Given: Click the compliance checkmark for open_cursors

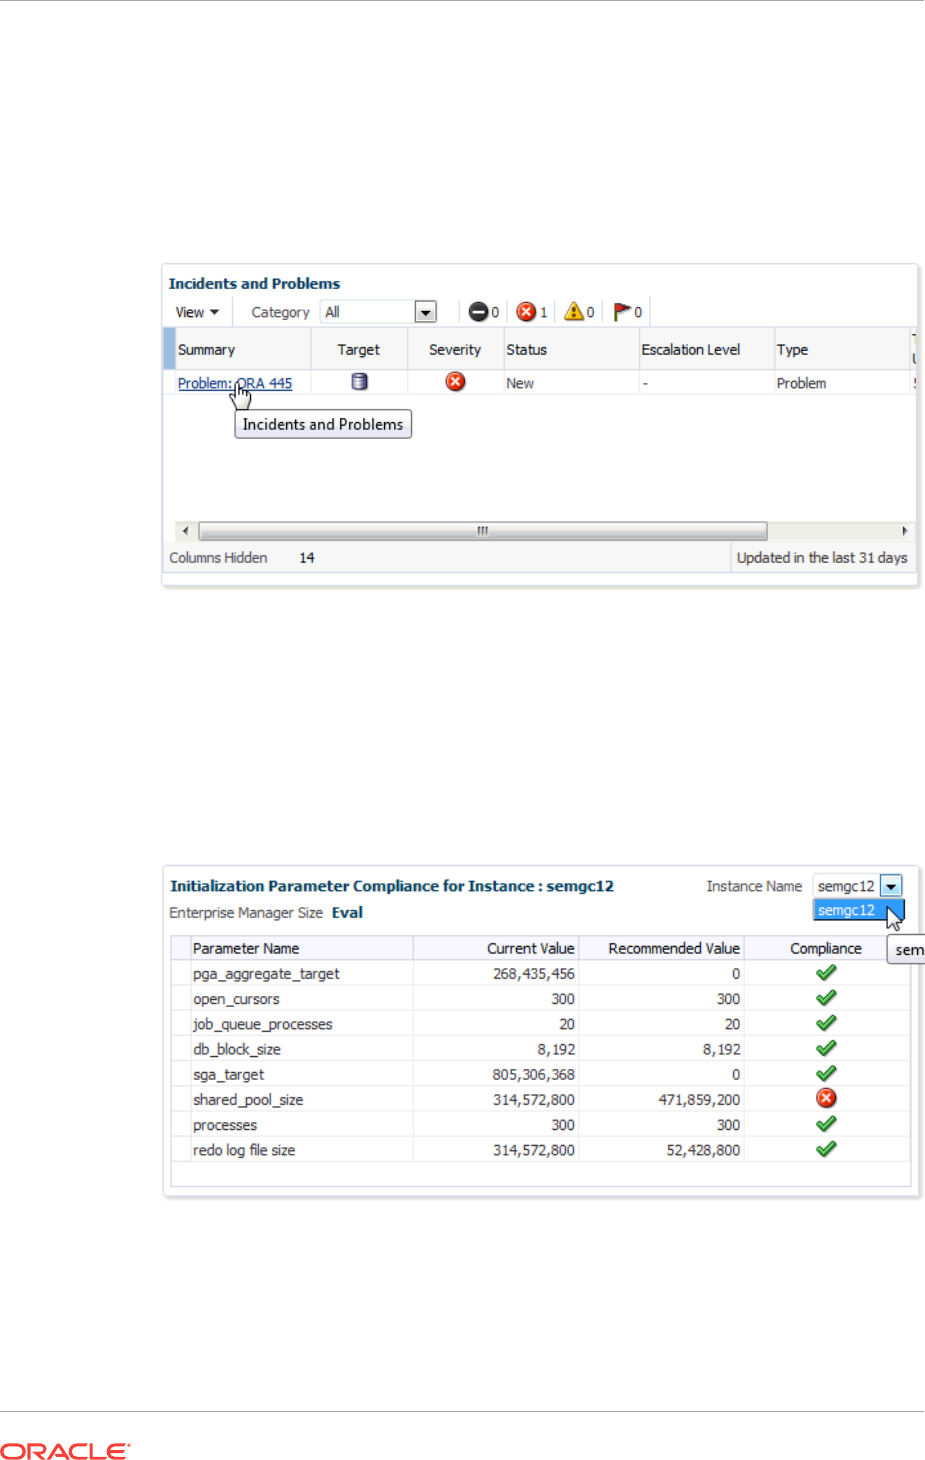Looking at the screenshot, I should coord(826,998).
